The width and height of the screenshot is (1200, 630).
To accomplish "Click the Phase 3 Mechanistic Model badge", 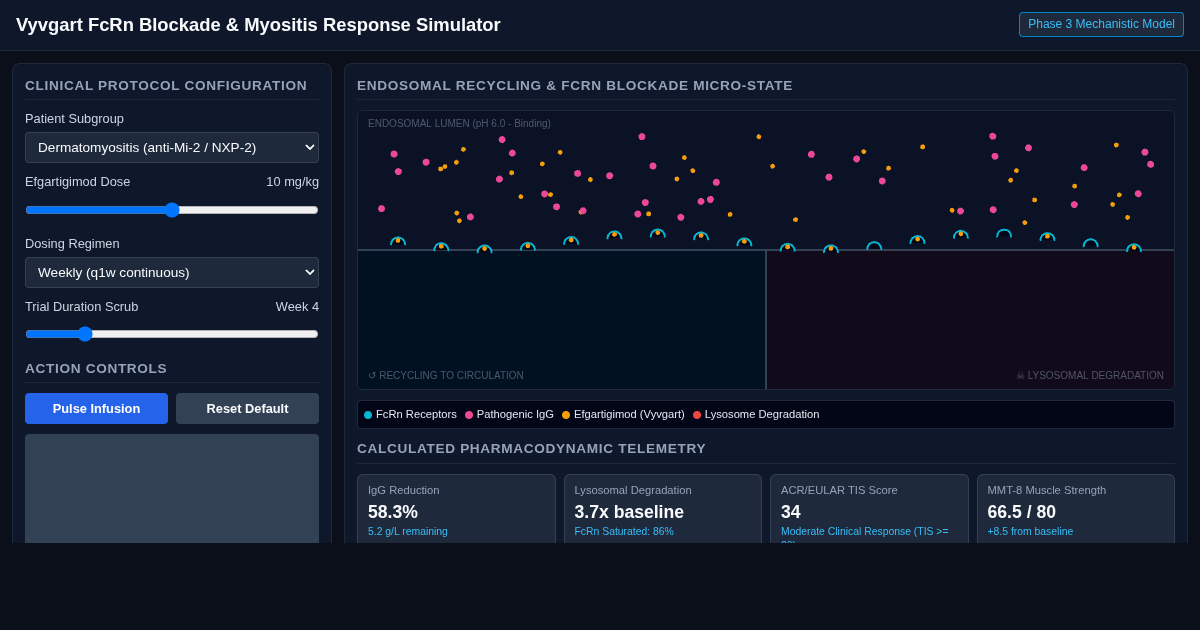I will pyautogui.click(x=1101, y=24).
